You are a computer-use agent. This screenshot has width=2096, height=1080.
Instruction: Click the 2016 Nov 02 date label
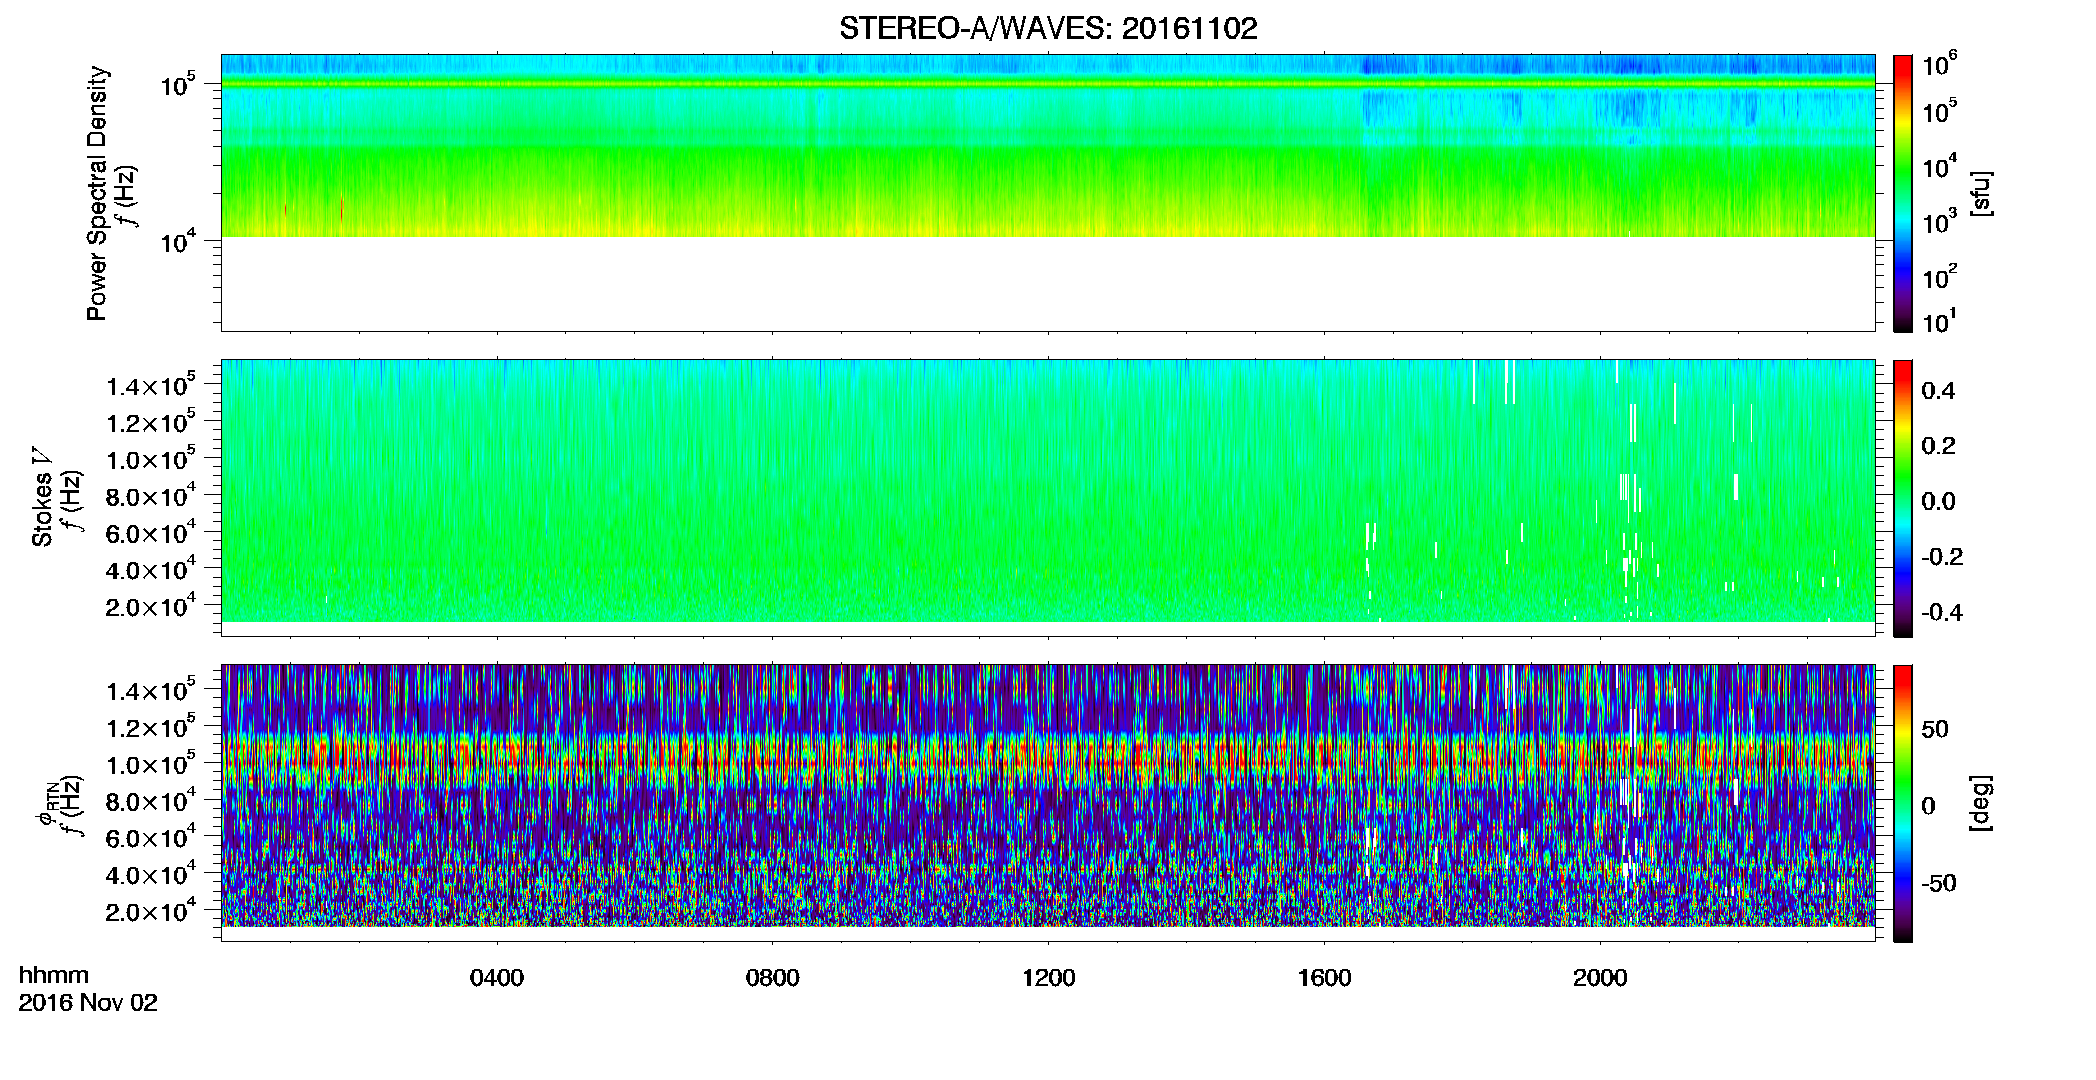(x=88, y=1003)
